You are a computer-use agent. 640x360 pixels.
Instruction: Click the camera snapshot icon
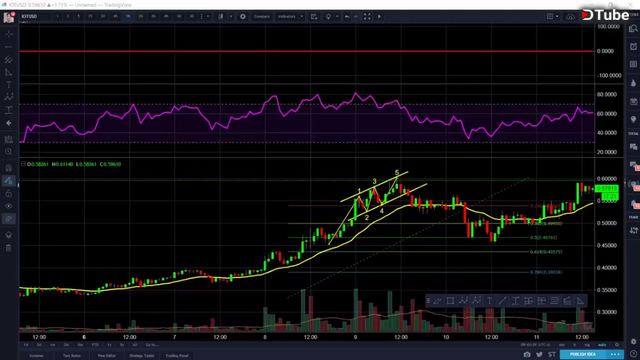(x=527, y=354)
